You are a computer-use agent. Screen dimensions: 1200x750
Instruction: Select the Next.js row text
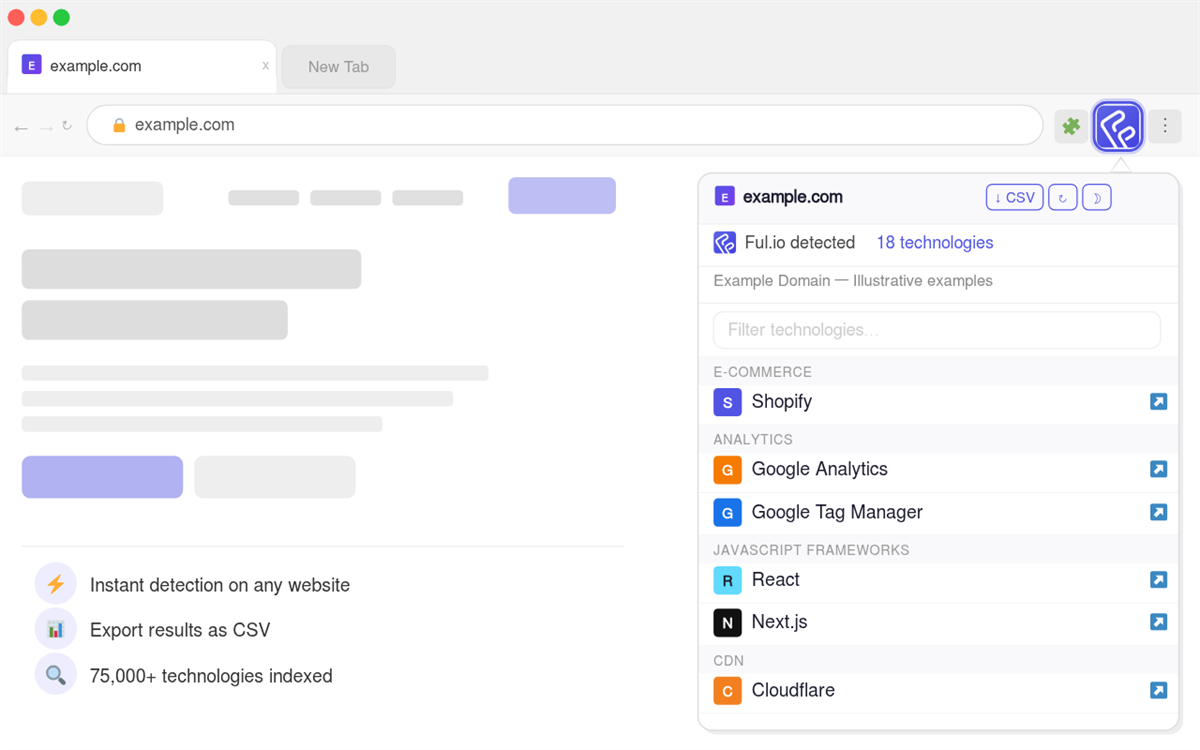coord(780,622)
